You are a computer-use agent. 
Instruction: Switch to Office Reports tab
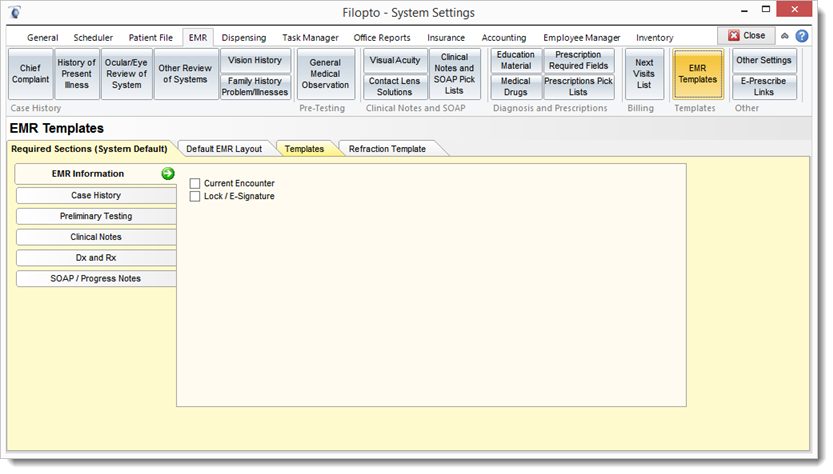coord(382,38)
